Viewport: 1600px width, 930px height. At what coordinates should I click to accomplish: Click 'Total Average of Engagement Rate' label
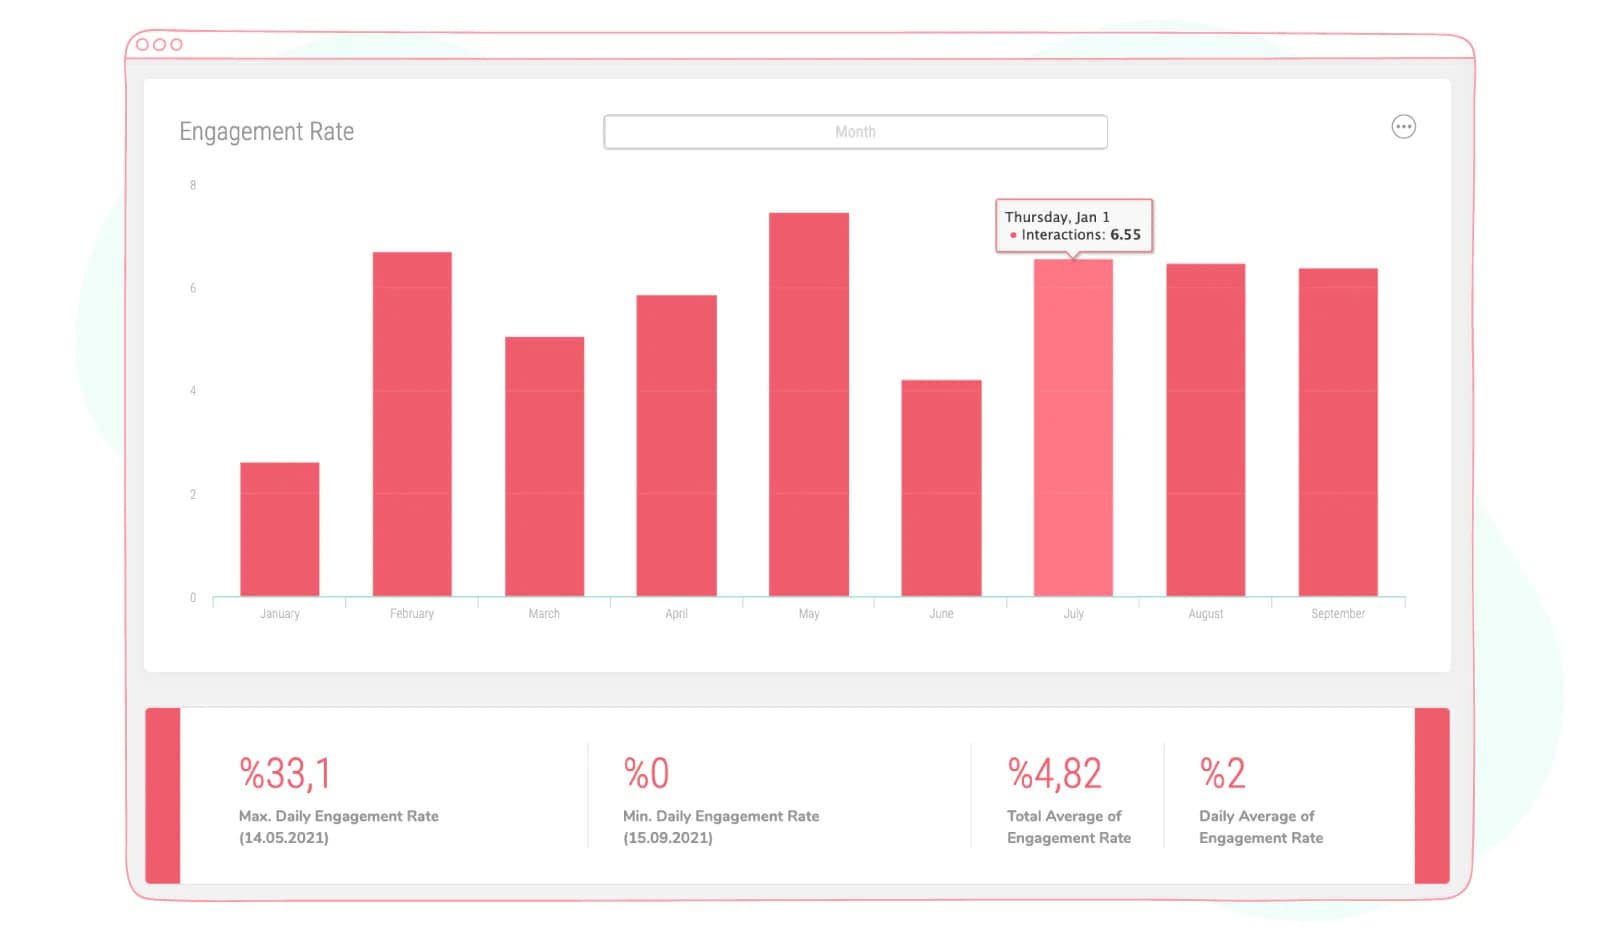1069,827
